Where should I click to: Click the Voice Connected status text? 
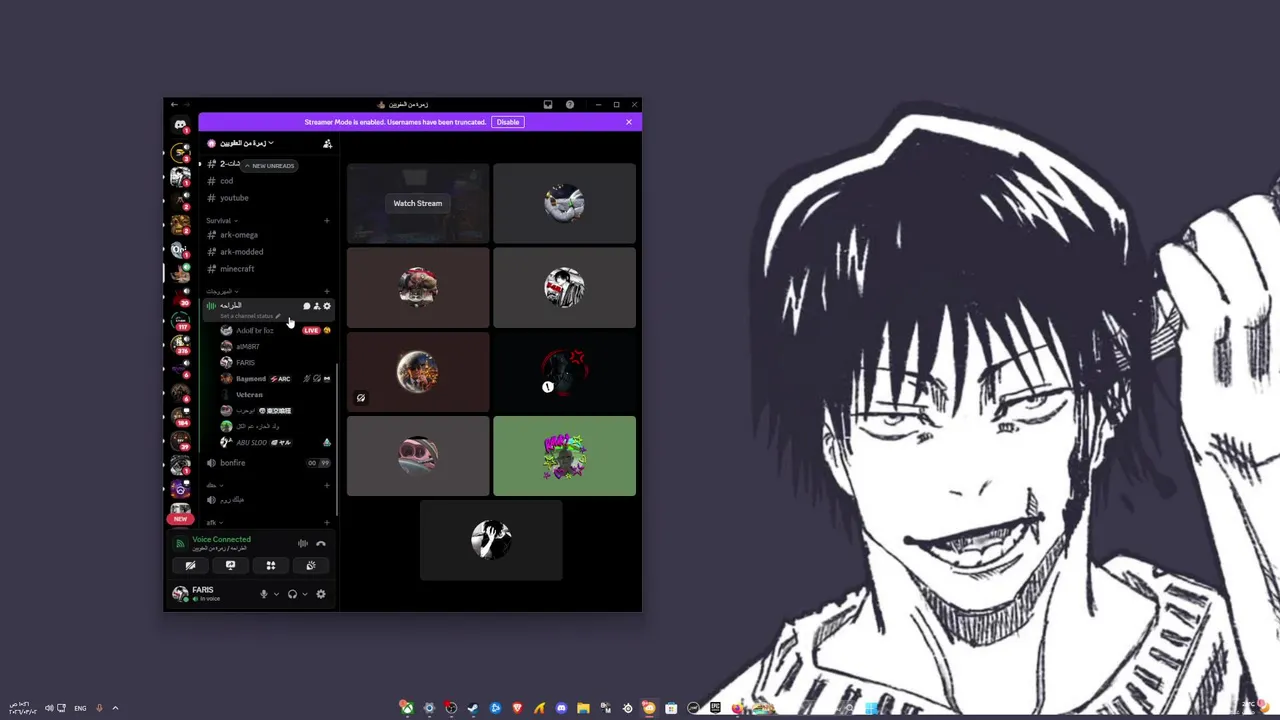222,540
